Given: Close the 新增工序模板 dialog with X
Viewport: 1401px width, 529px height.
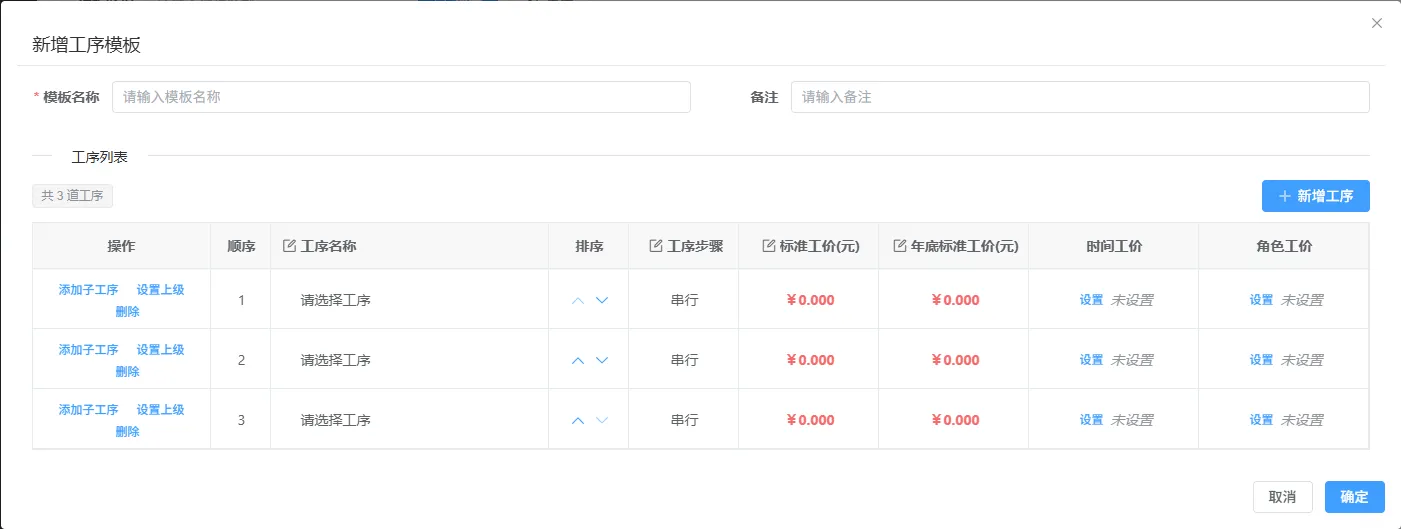Looking at the screenshot, I should [x=1377, y=23].
